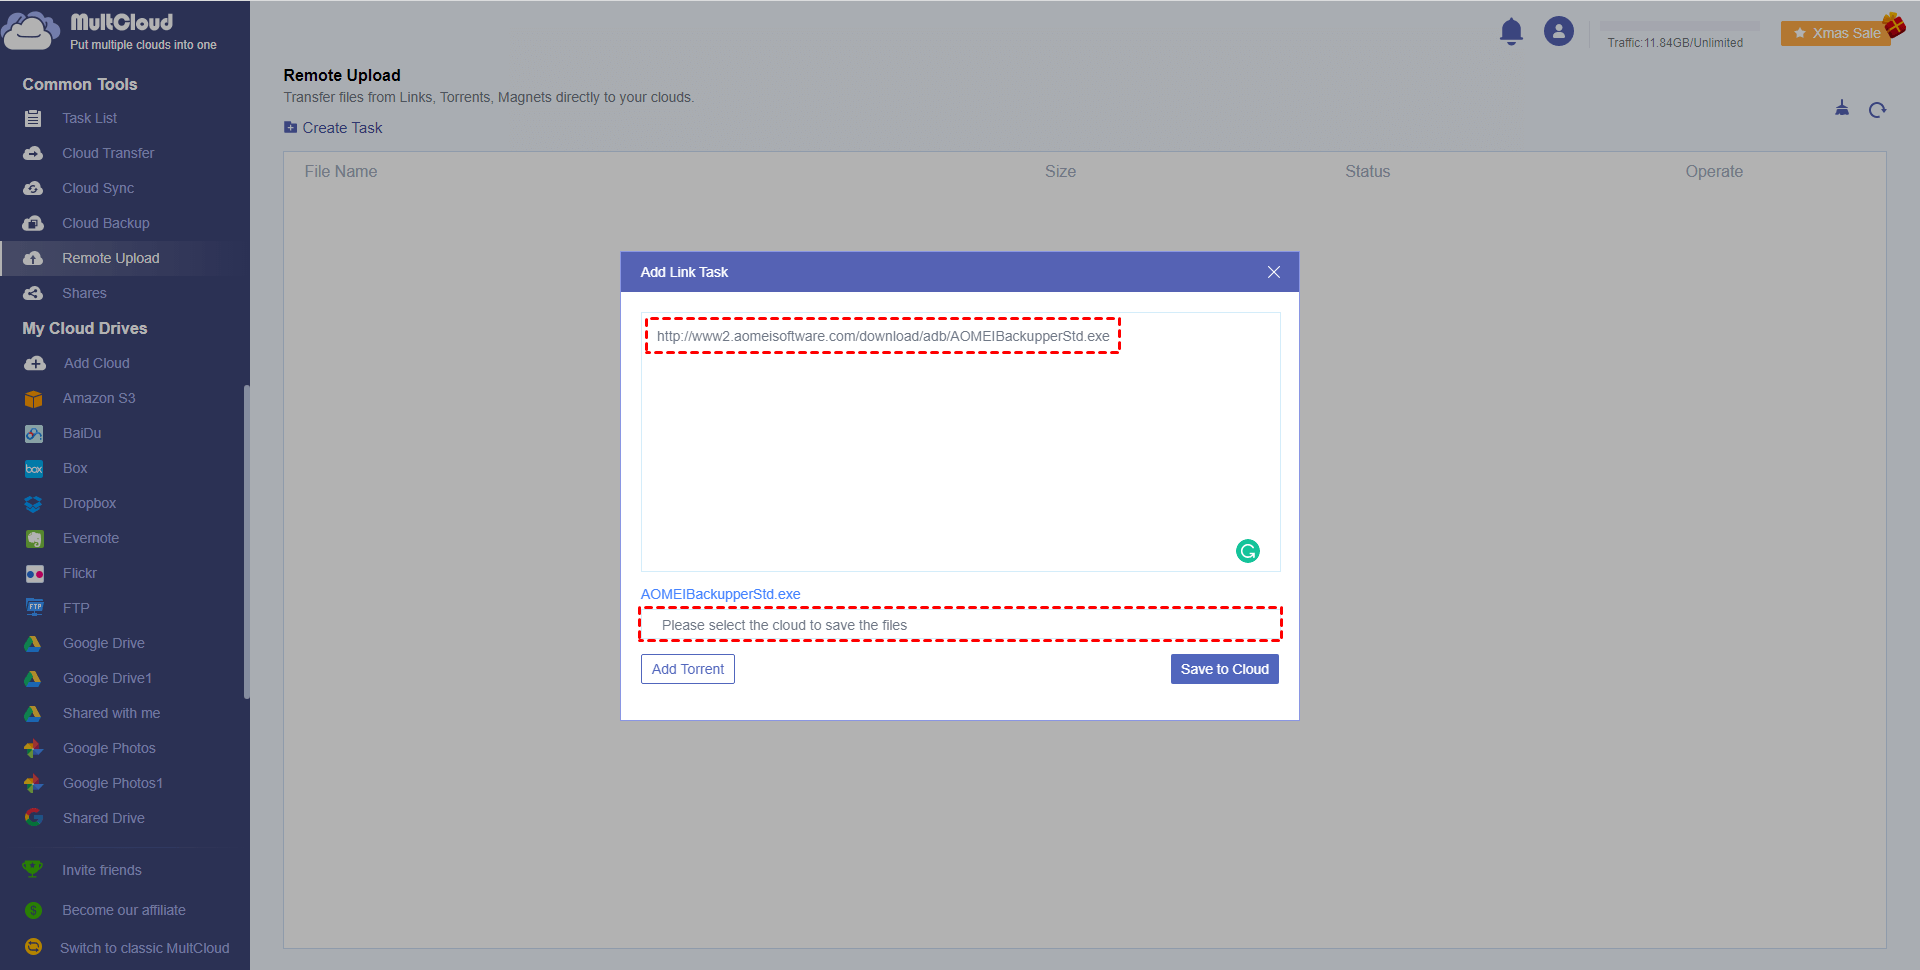Click the Add Cloud plus icon

[35, 364]
